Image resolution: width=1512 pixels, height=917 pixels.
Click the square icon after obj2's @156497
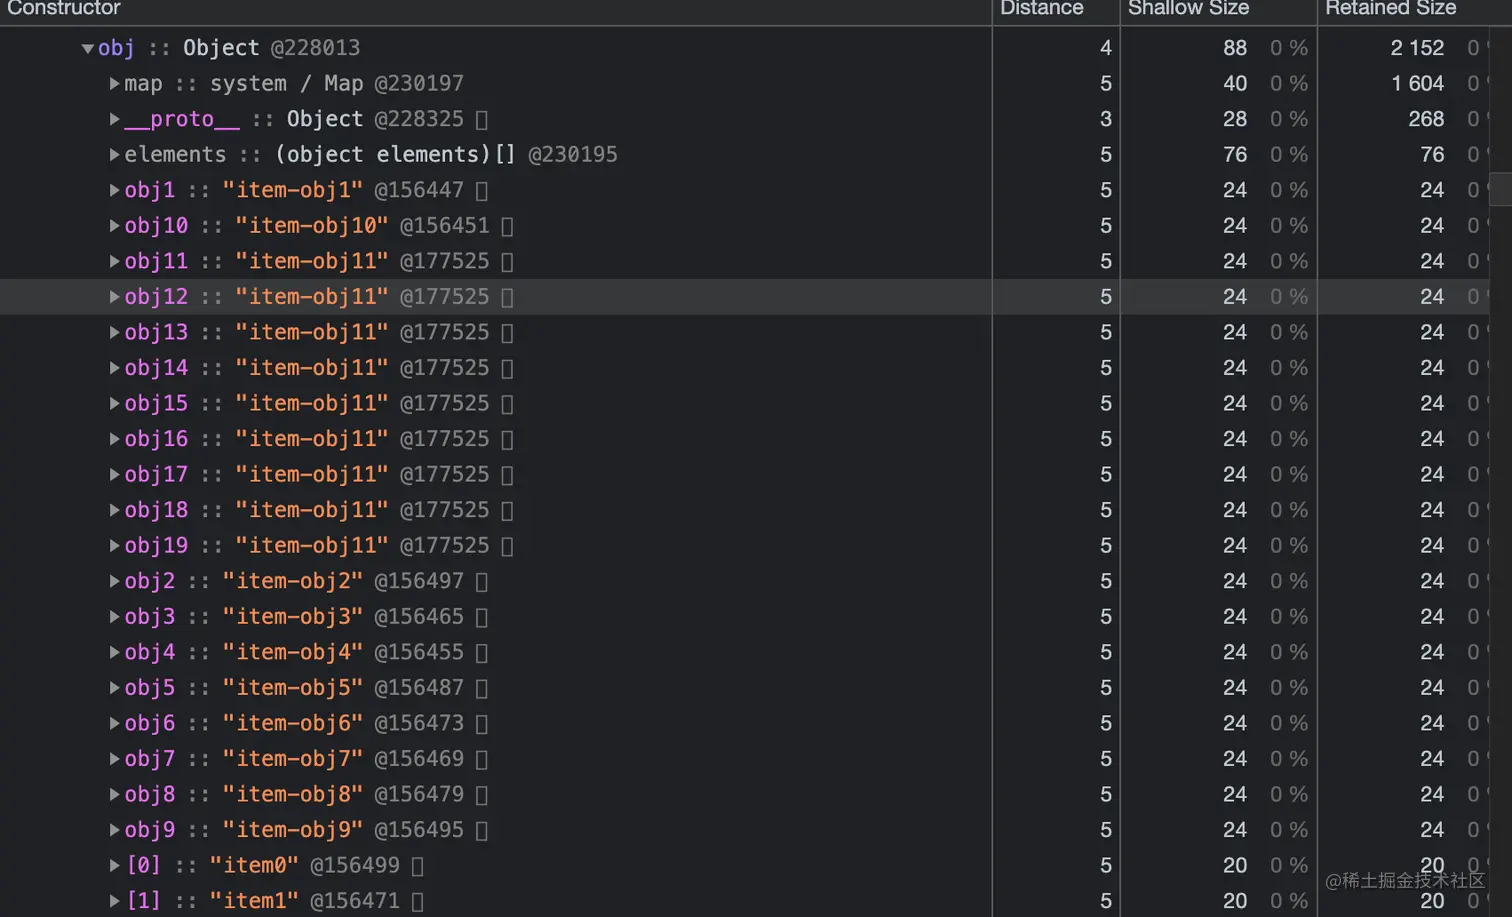coord(482,581)
